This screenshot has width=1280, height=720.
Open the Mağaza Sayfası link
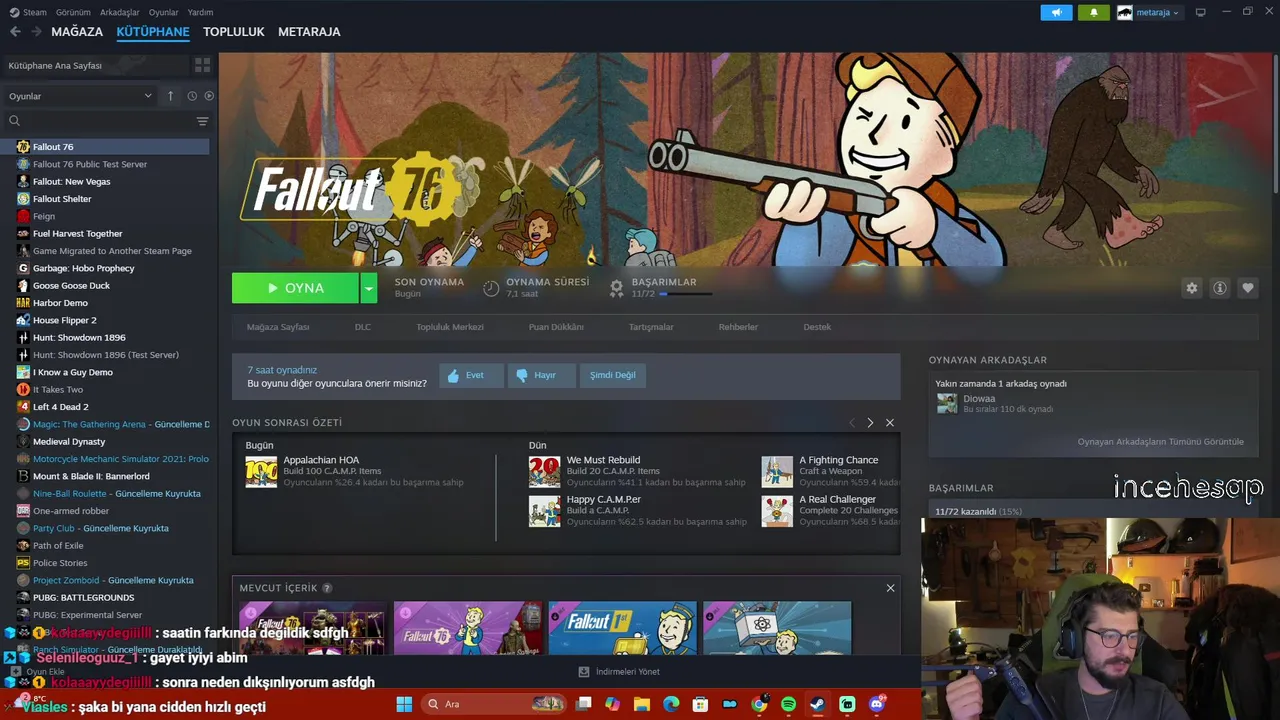point(278,327)
